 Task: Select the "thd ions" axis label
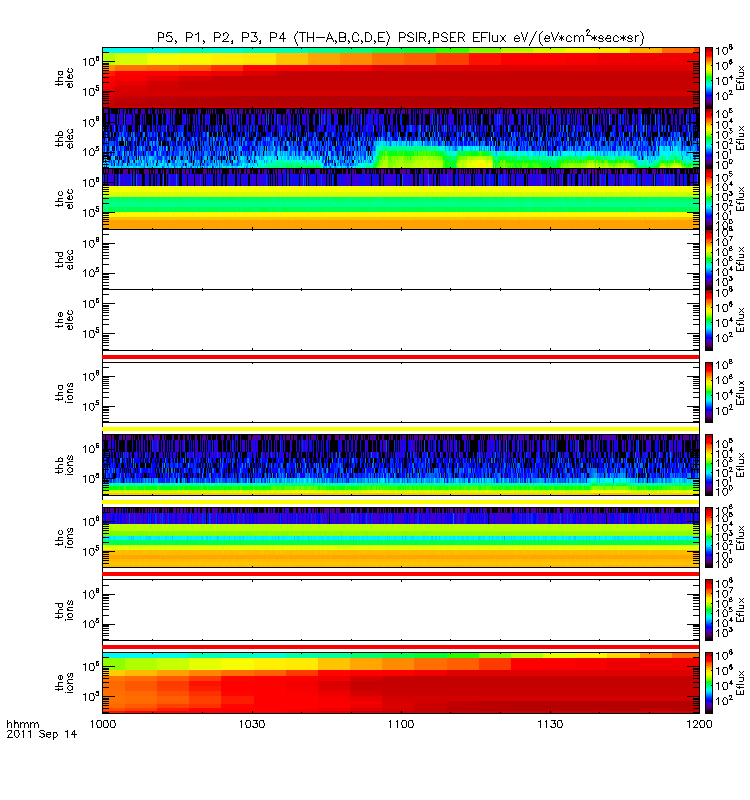[x=64, y=611]
